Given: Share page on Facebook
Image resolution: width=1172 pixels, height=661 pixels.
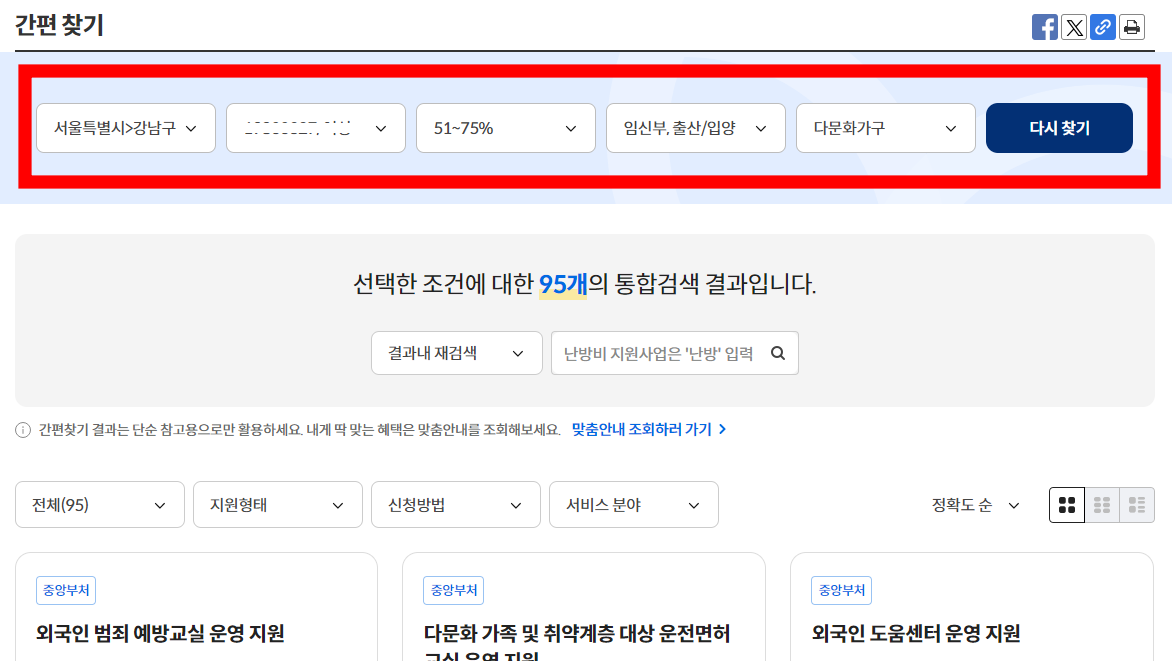Looking at the screenshot, I should tap(1044, 27).
